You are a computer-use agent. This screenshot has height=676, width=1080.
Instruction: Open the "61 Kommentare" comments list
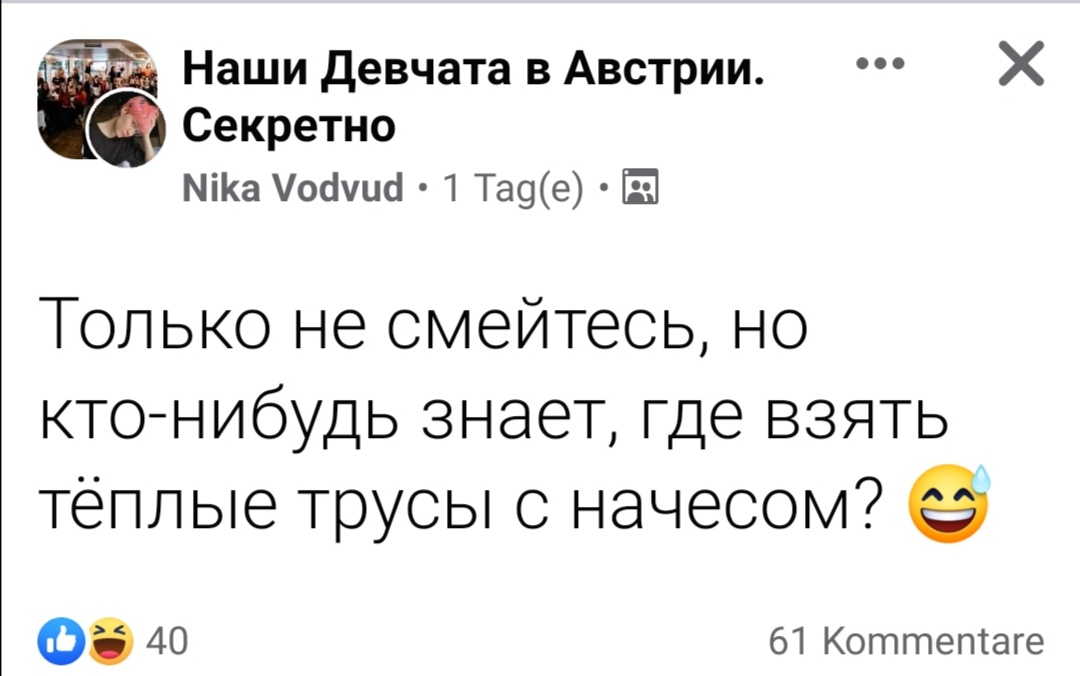coord(906,640)
